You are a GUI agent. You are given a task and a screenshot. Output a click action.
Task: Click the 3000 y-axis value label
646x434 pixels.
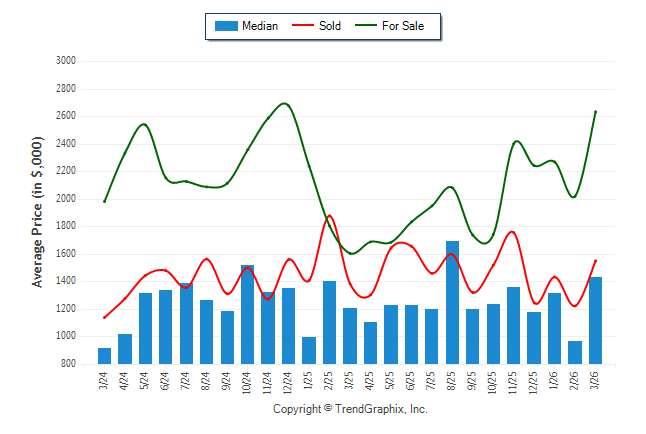66,61
